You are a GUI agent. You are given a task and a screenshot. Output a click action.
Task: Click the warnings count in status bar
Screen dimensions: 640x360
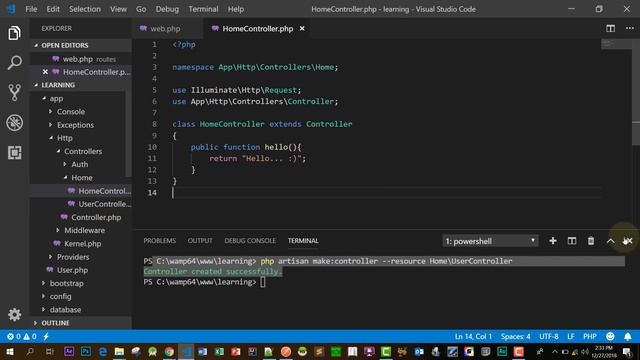point(30,336)
